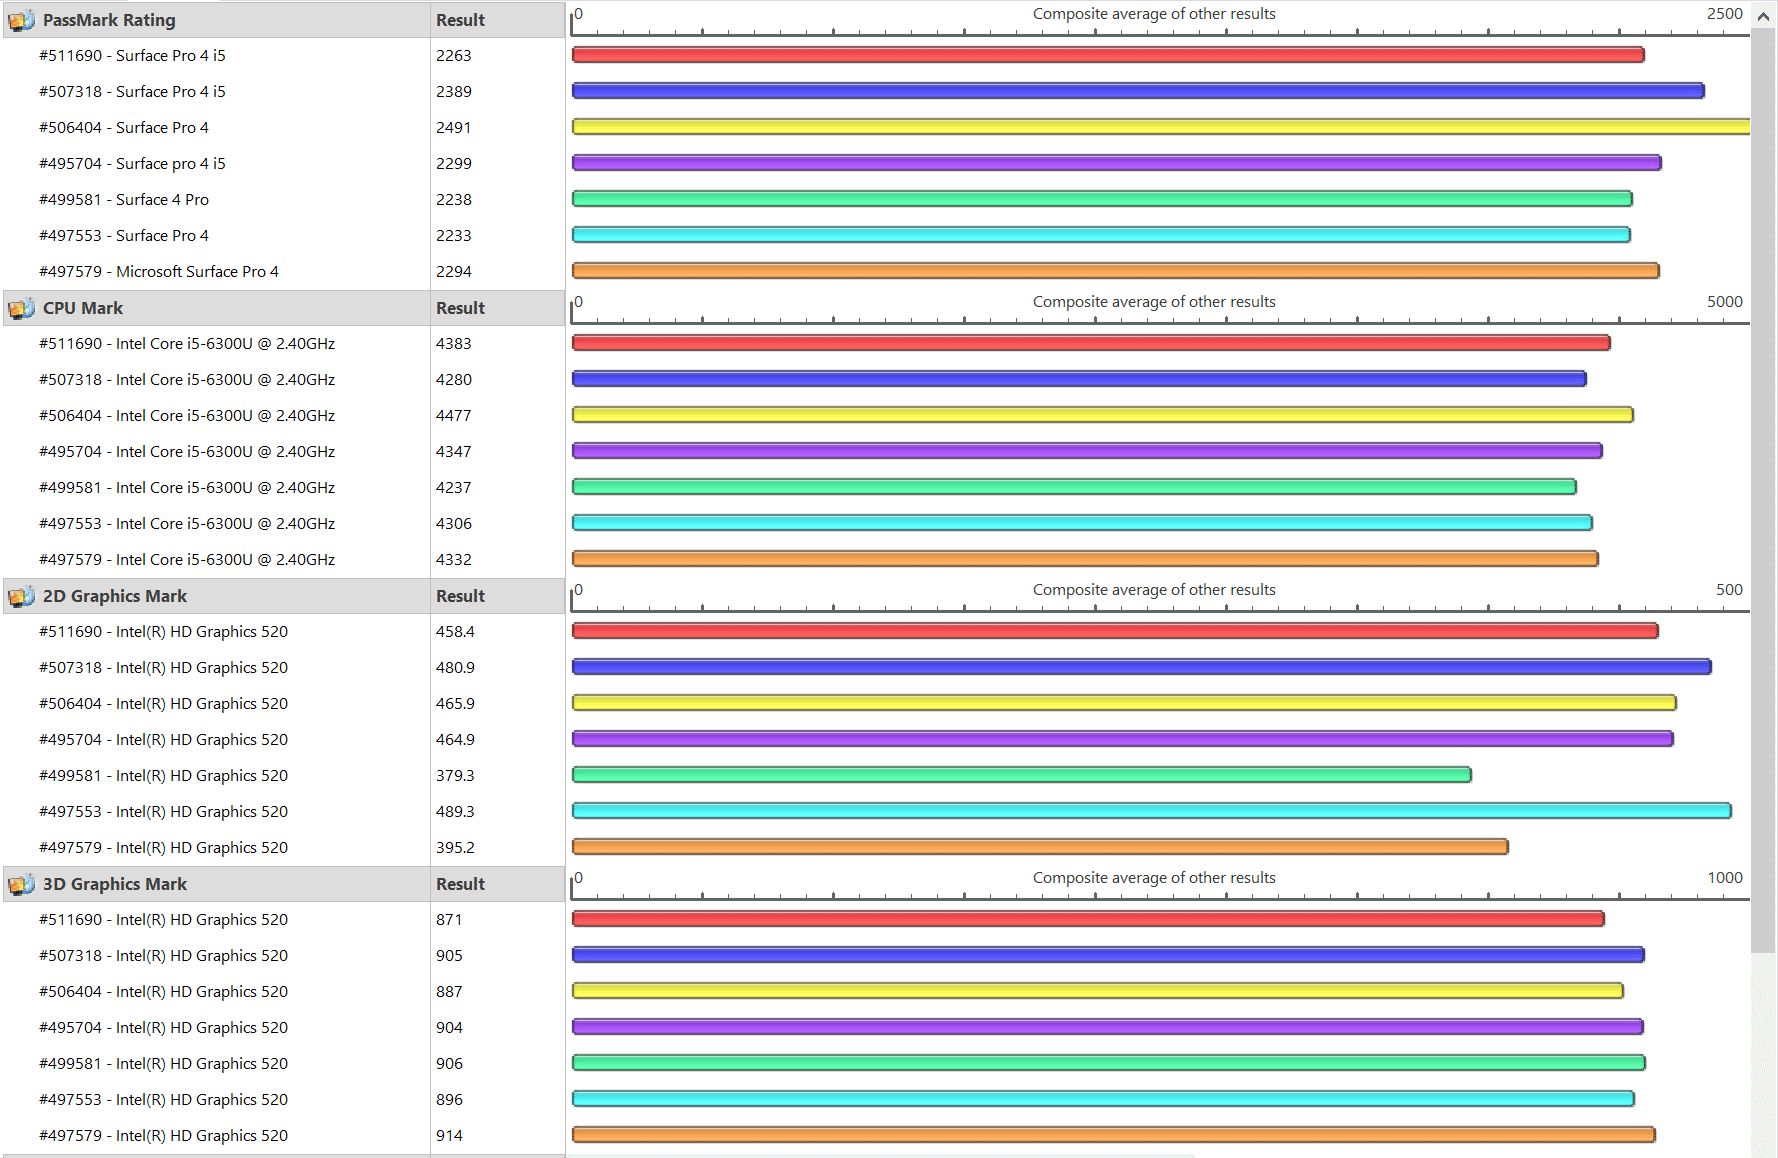Click the vertical scrollbar thumb

coord(1764,490)
